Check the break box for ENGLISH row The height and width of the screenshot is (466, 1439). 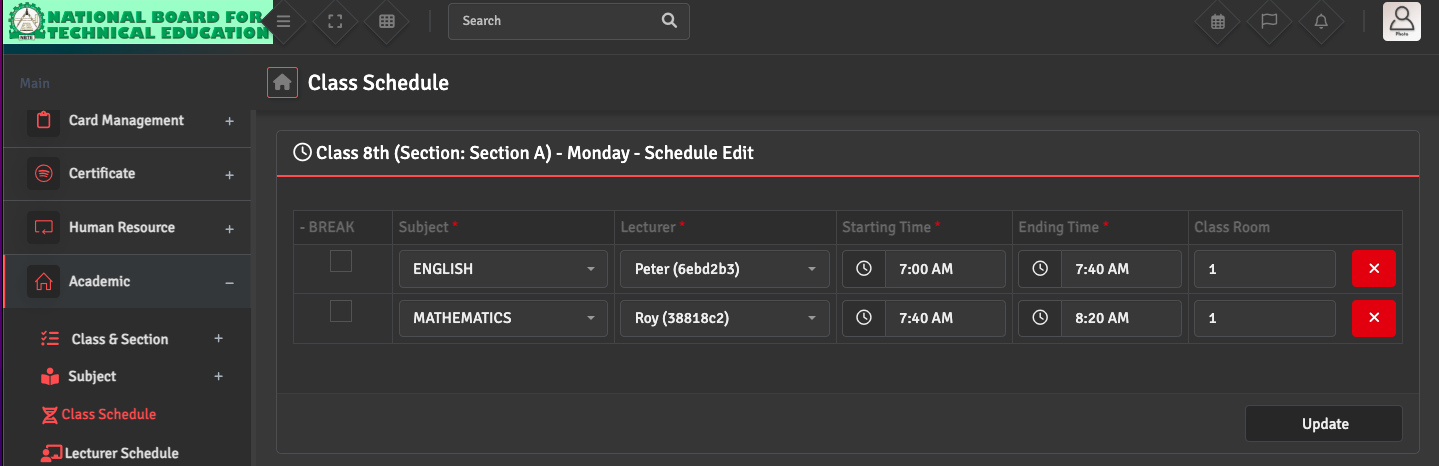click(341, 262)
